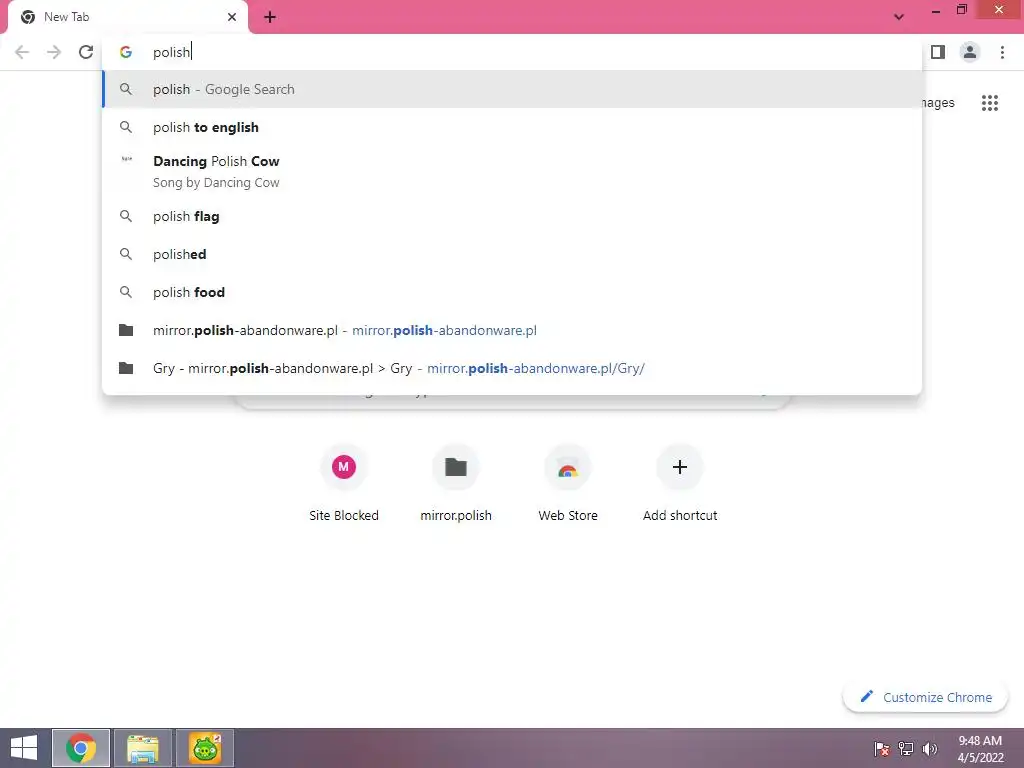
Task: Pick the 'polish to english' suggestion
Action: 512,127
